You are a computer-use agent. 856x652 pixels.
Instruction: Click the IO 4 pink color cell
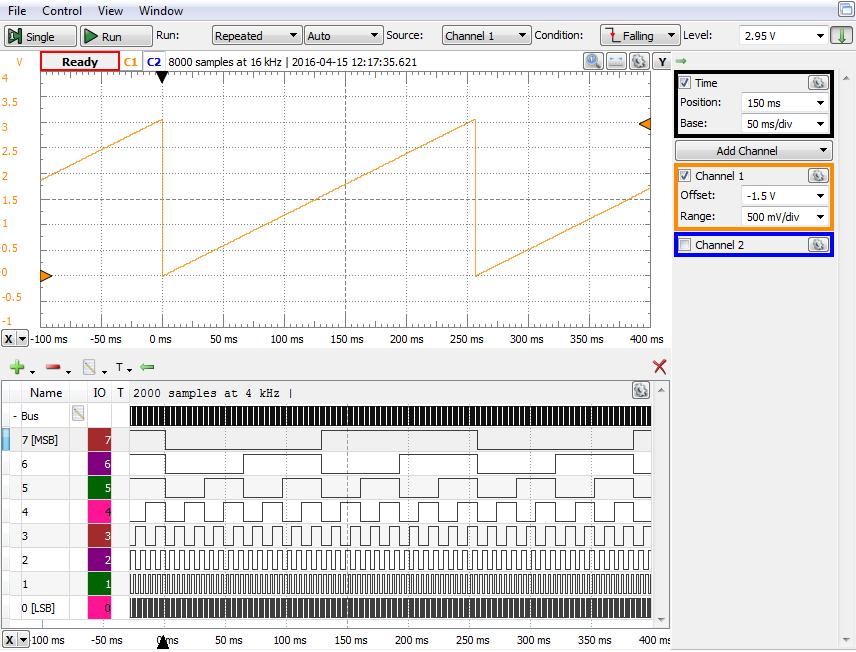[x=99, y=512]
